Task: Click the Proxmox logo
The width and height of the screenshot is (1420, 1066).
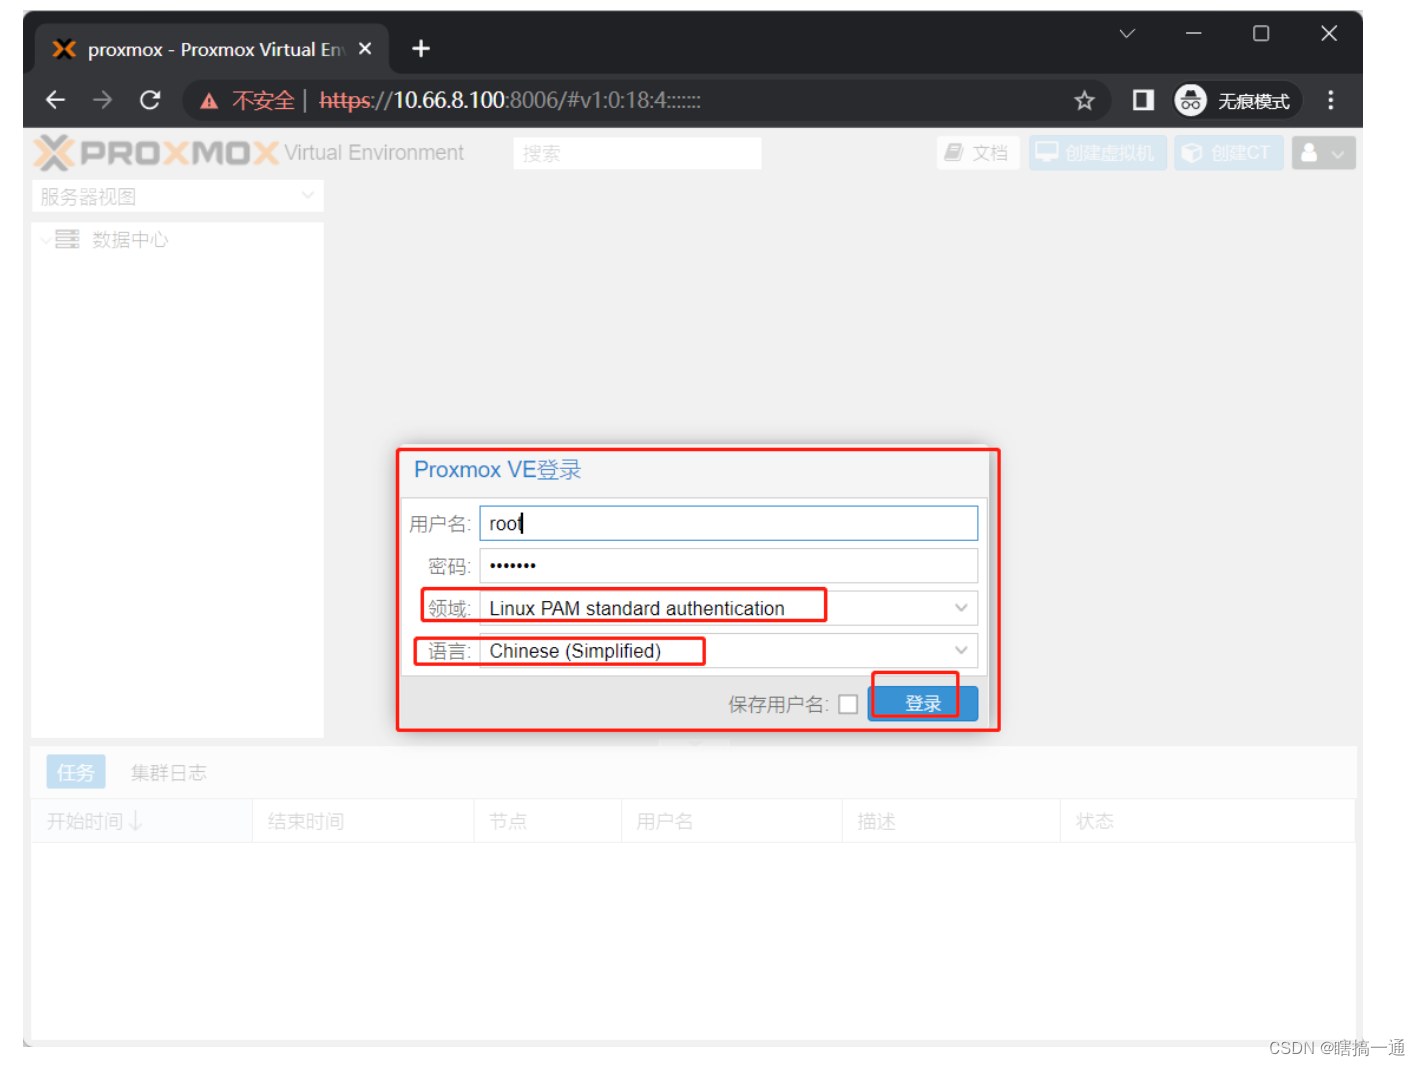Action: (x=156, y=153)
